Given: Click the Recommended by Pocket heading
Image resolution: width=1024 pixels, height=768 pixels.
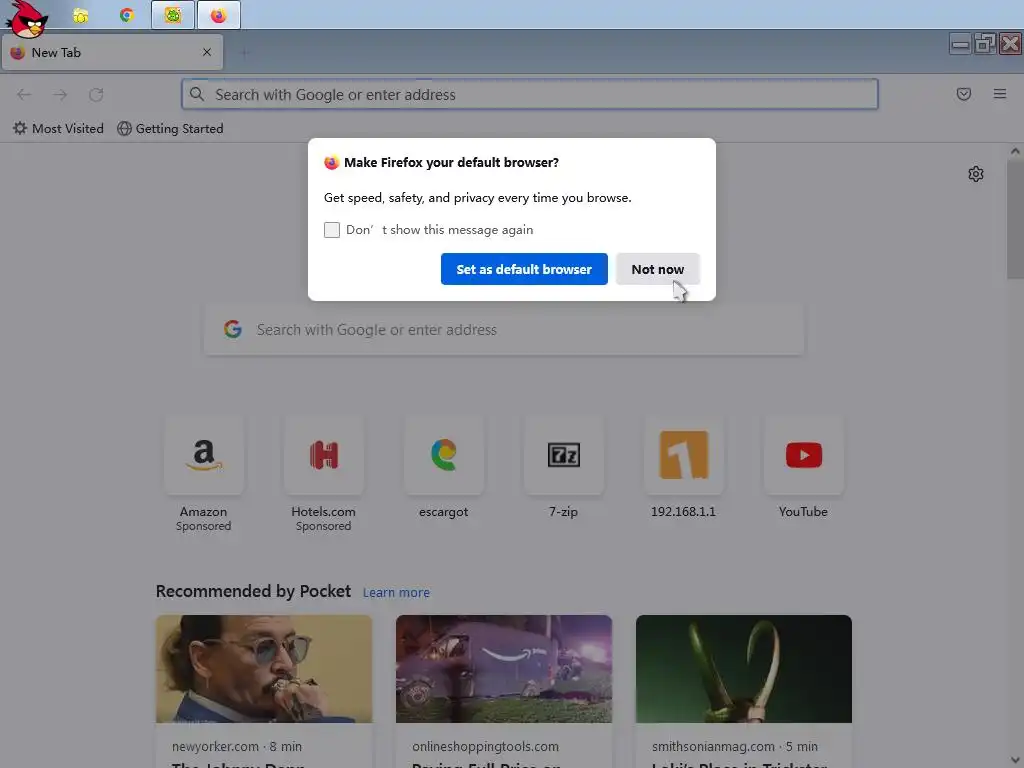Looking at the screenshot, I should click(253, 591).
